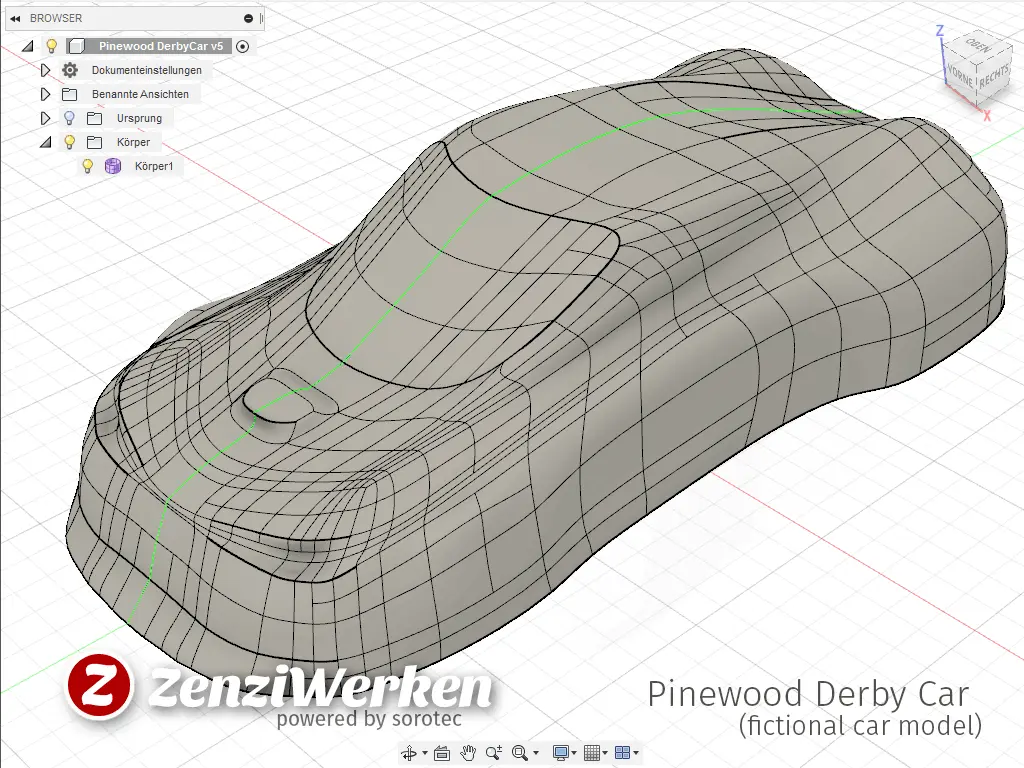The height and width of the screenshot is (768, 1024).
Task: Click the component cube icon for Pinewood DerbyCar
Action: click(x=76, y=46)
